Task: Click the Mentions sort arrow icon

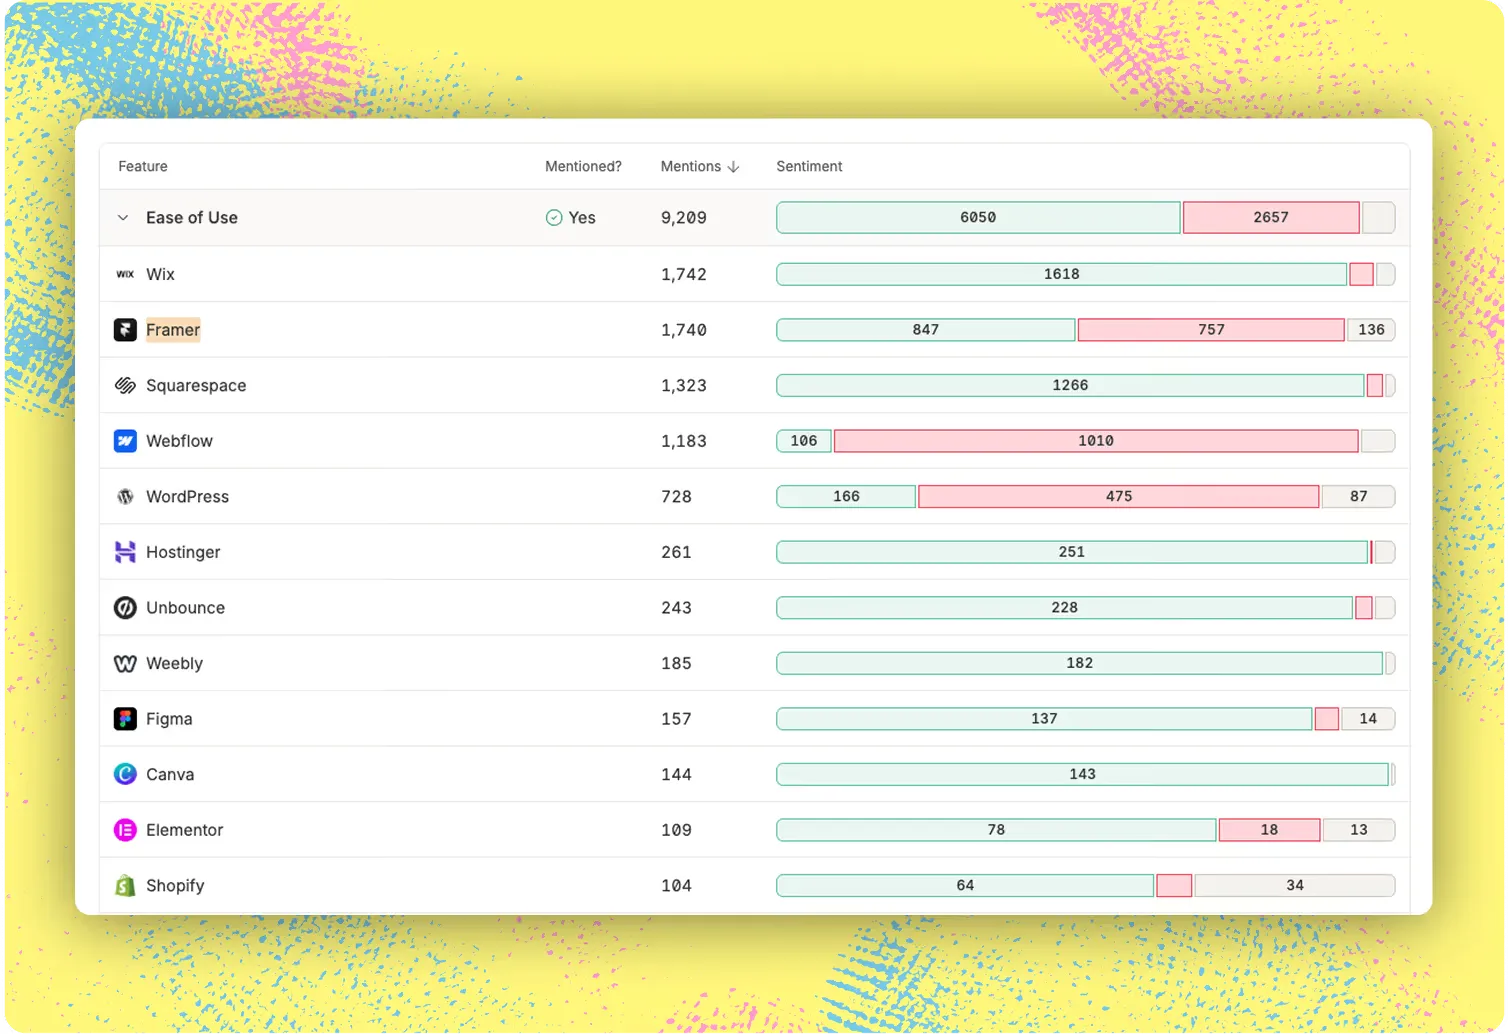Action: coord(734,167)
